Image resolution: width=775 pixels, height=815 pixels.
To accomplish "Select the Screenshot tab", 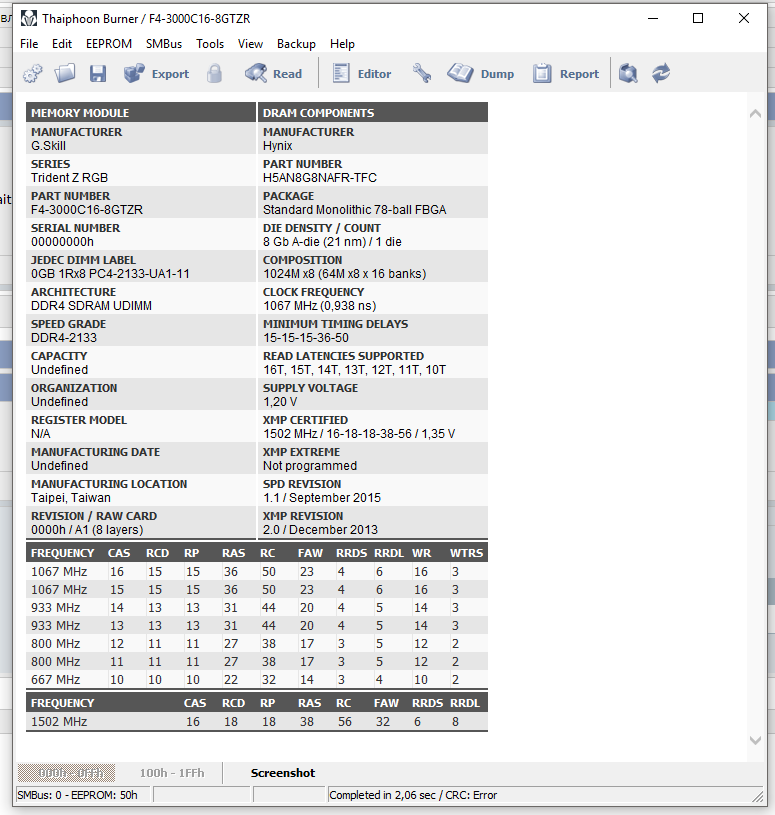I will 283,773.
